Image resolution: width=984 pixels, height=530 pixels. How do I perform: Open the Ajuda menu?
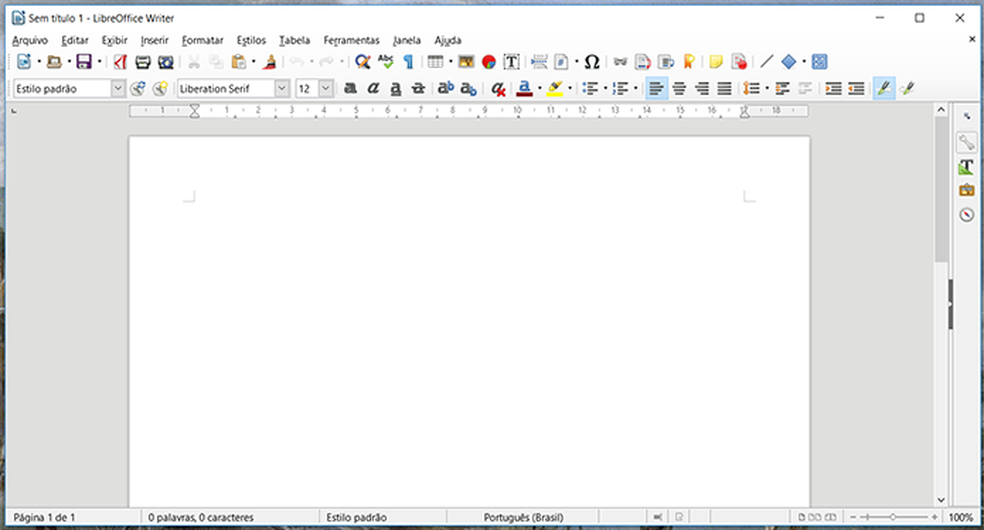point(448,40)
